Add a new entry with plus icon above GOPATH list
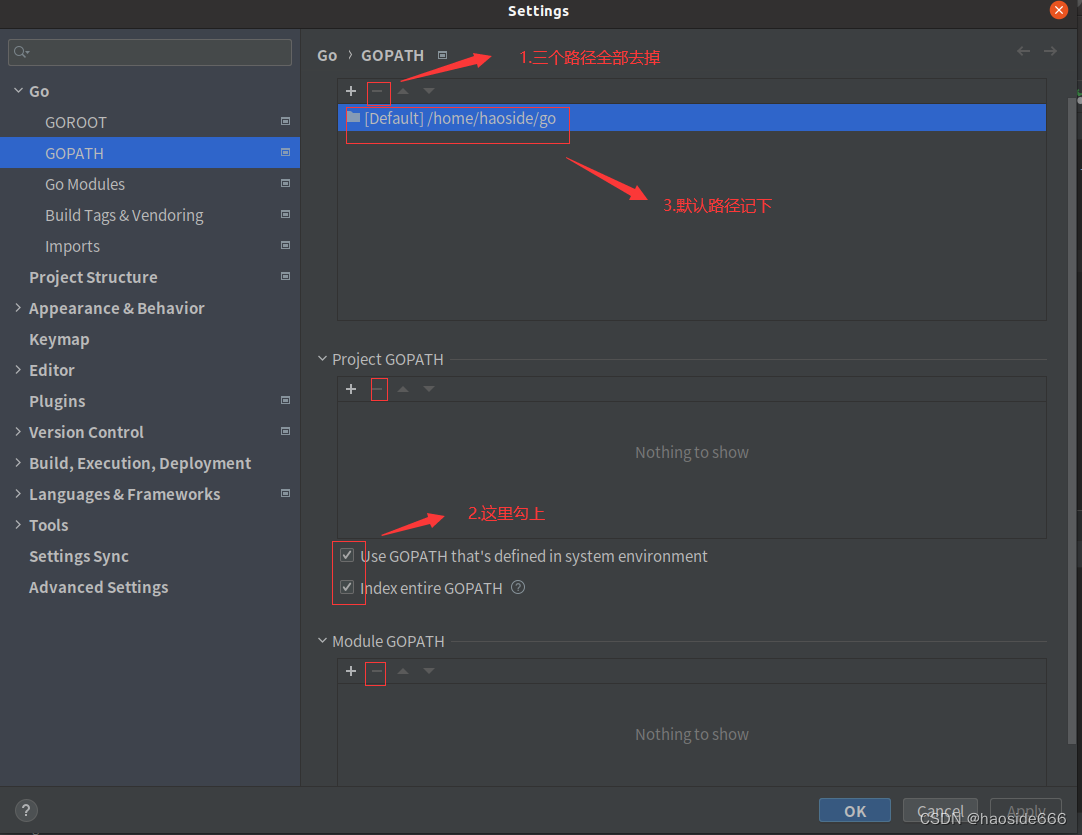 [351, 91]
